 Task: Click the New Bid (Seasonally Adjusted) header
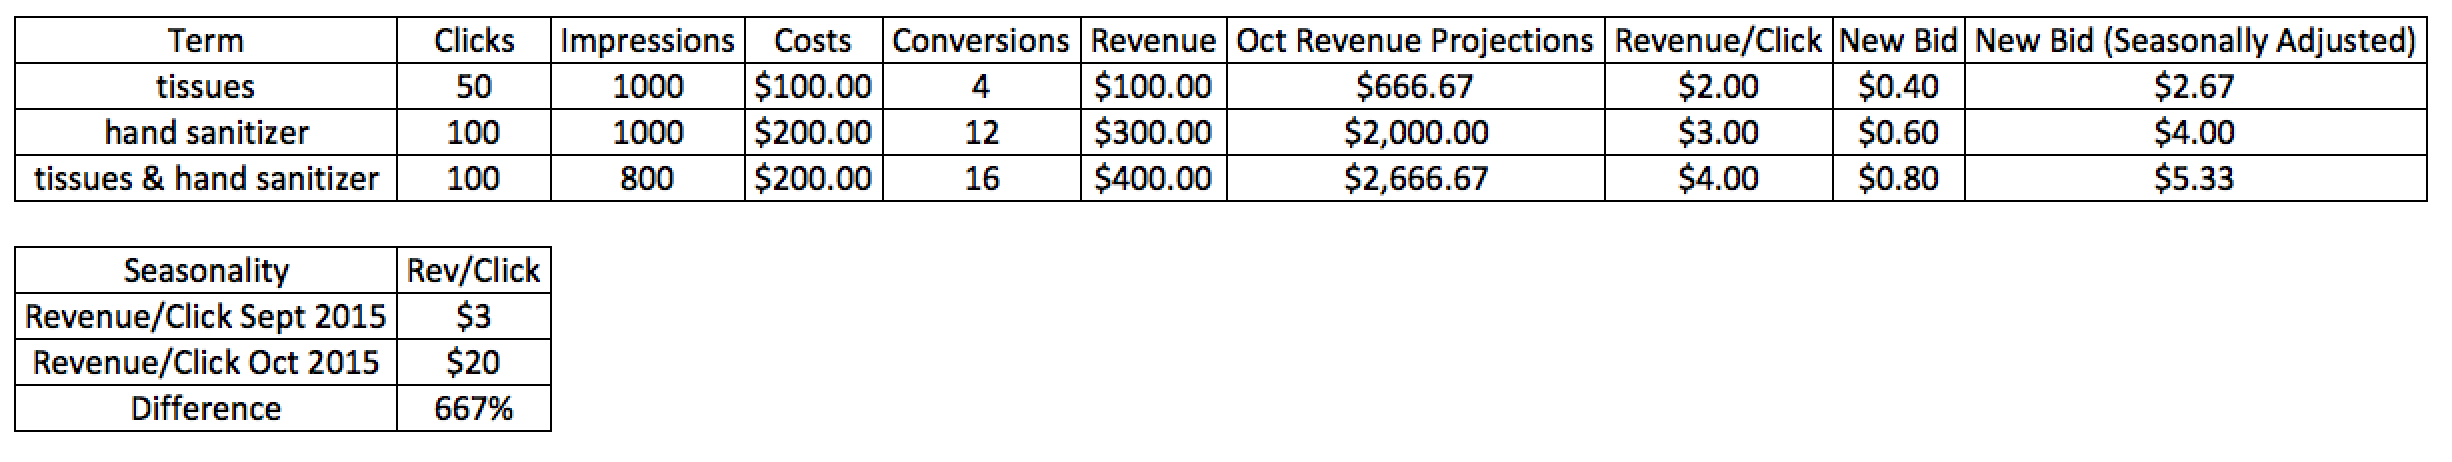click(x=2196, y=41)
